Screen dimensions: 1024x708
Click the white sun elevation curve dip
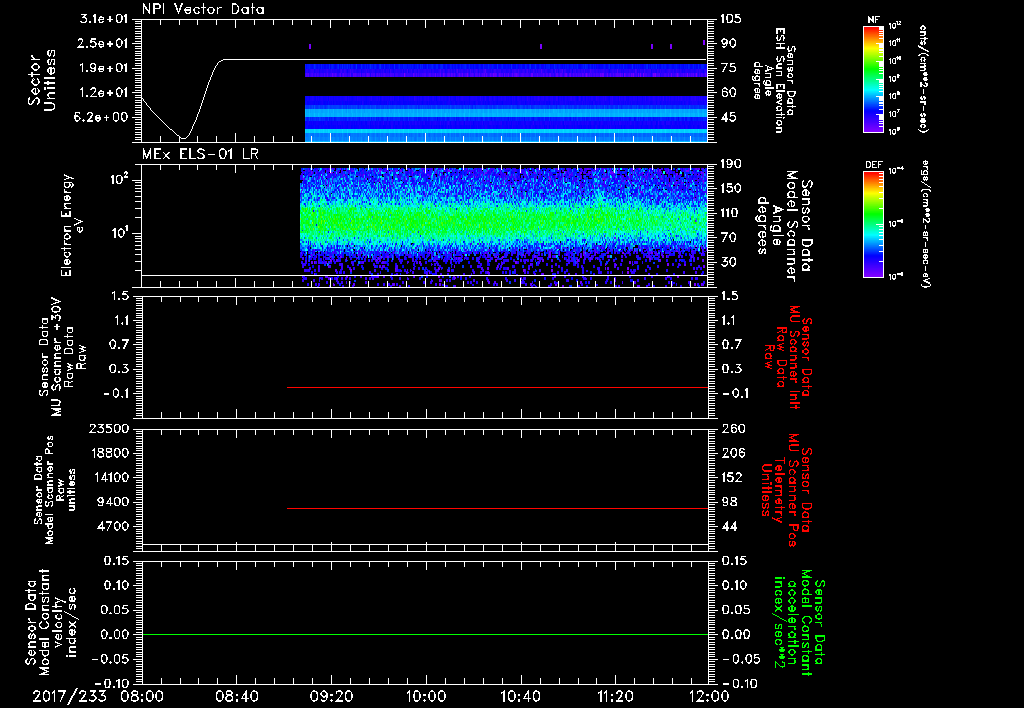pos(184,137)
